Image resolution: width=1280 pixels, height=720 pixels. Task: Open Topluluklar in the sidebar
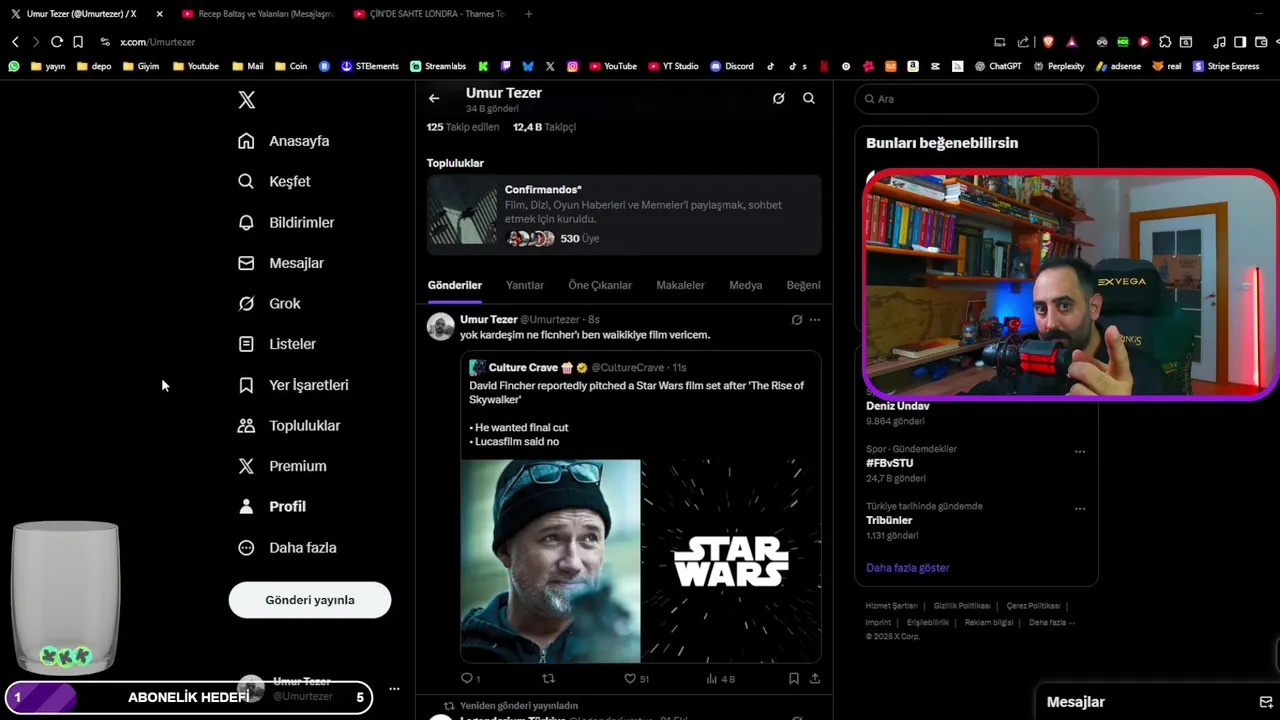pyautogui.click(x=289, y=425)
